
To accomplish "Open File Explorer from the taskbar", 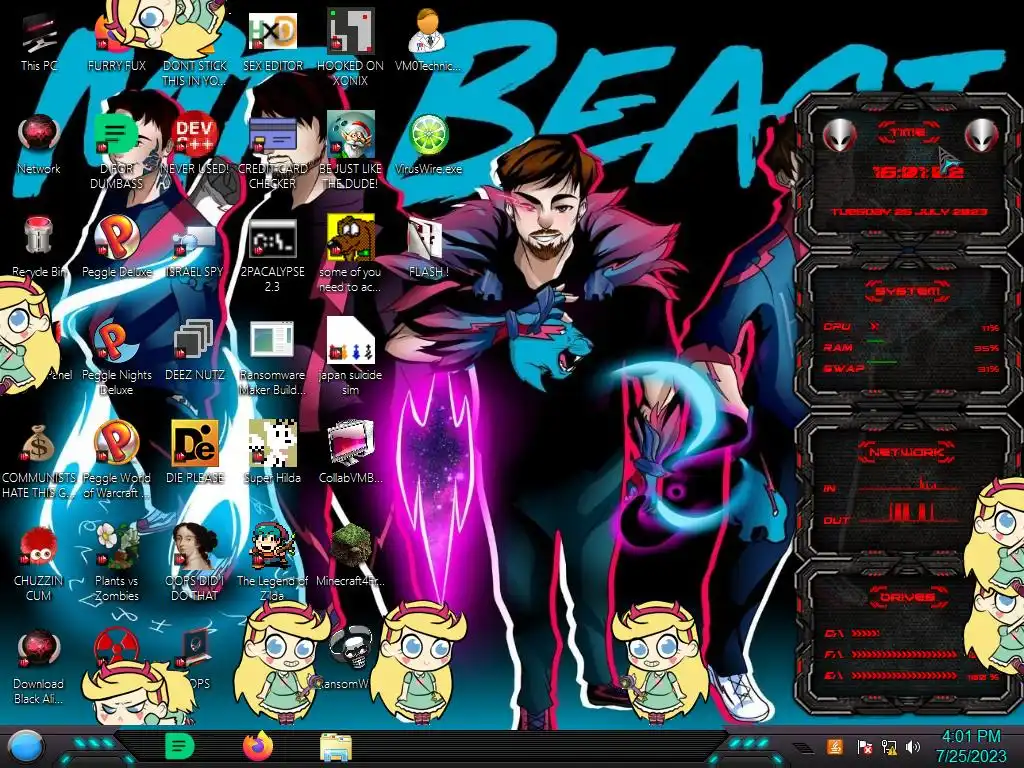I will (336, 747).
